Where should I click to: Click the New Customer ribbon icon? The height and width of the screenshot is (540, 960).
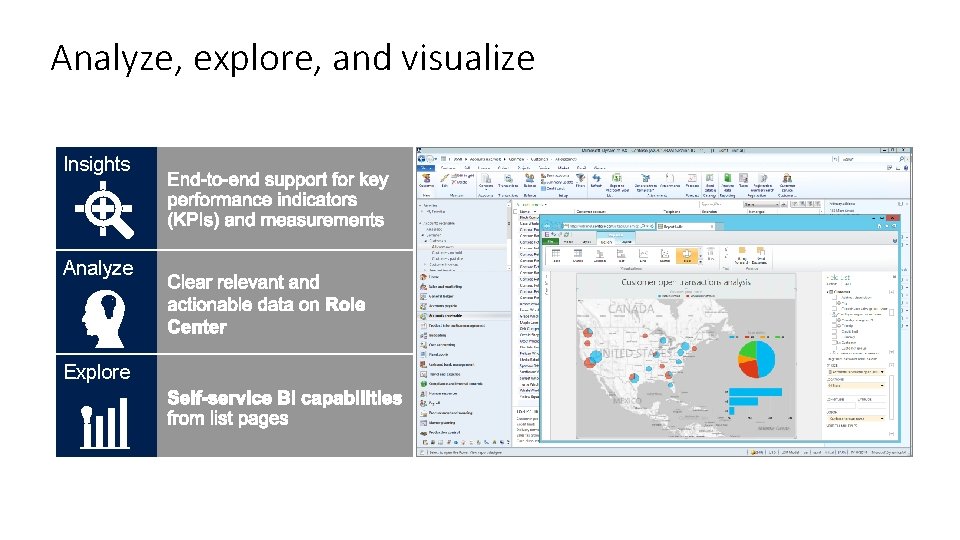click(x=427, y=179)
